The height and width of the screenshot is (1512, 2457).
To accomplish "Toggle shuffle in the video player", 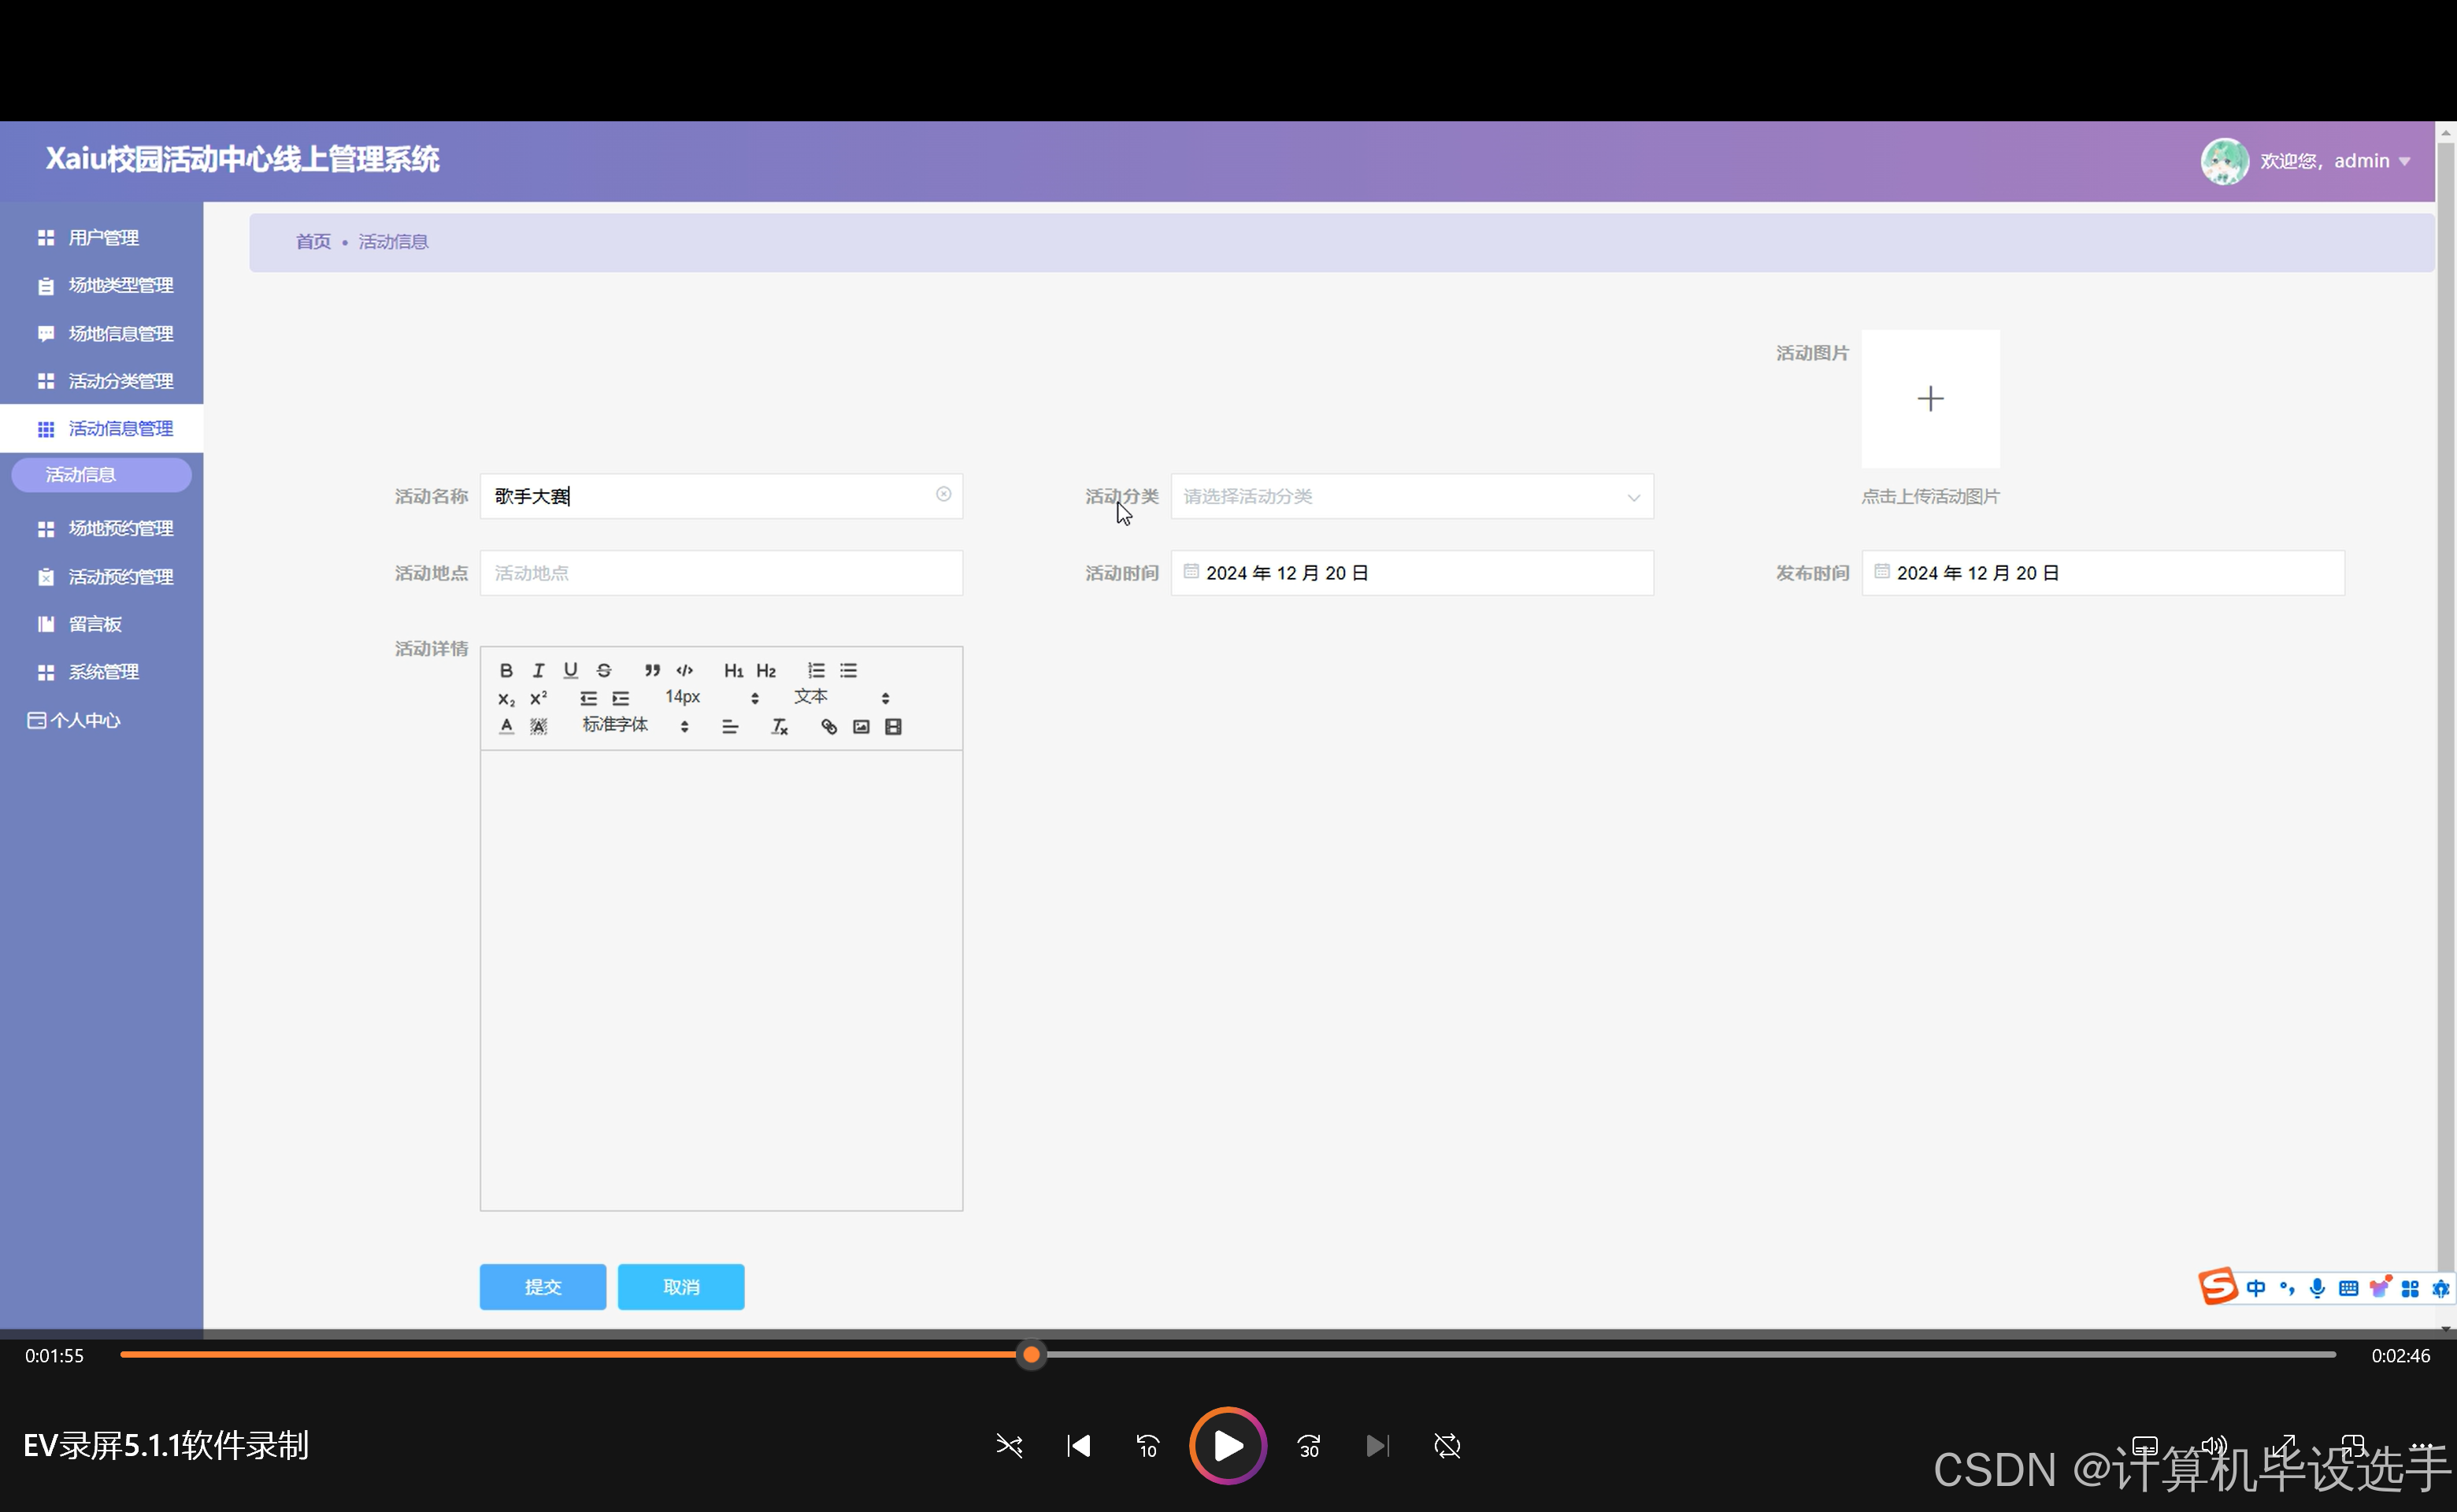I will (x=1009, y=1445).
